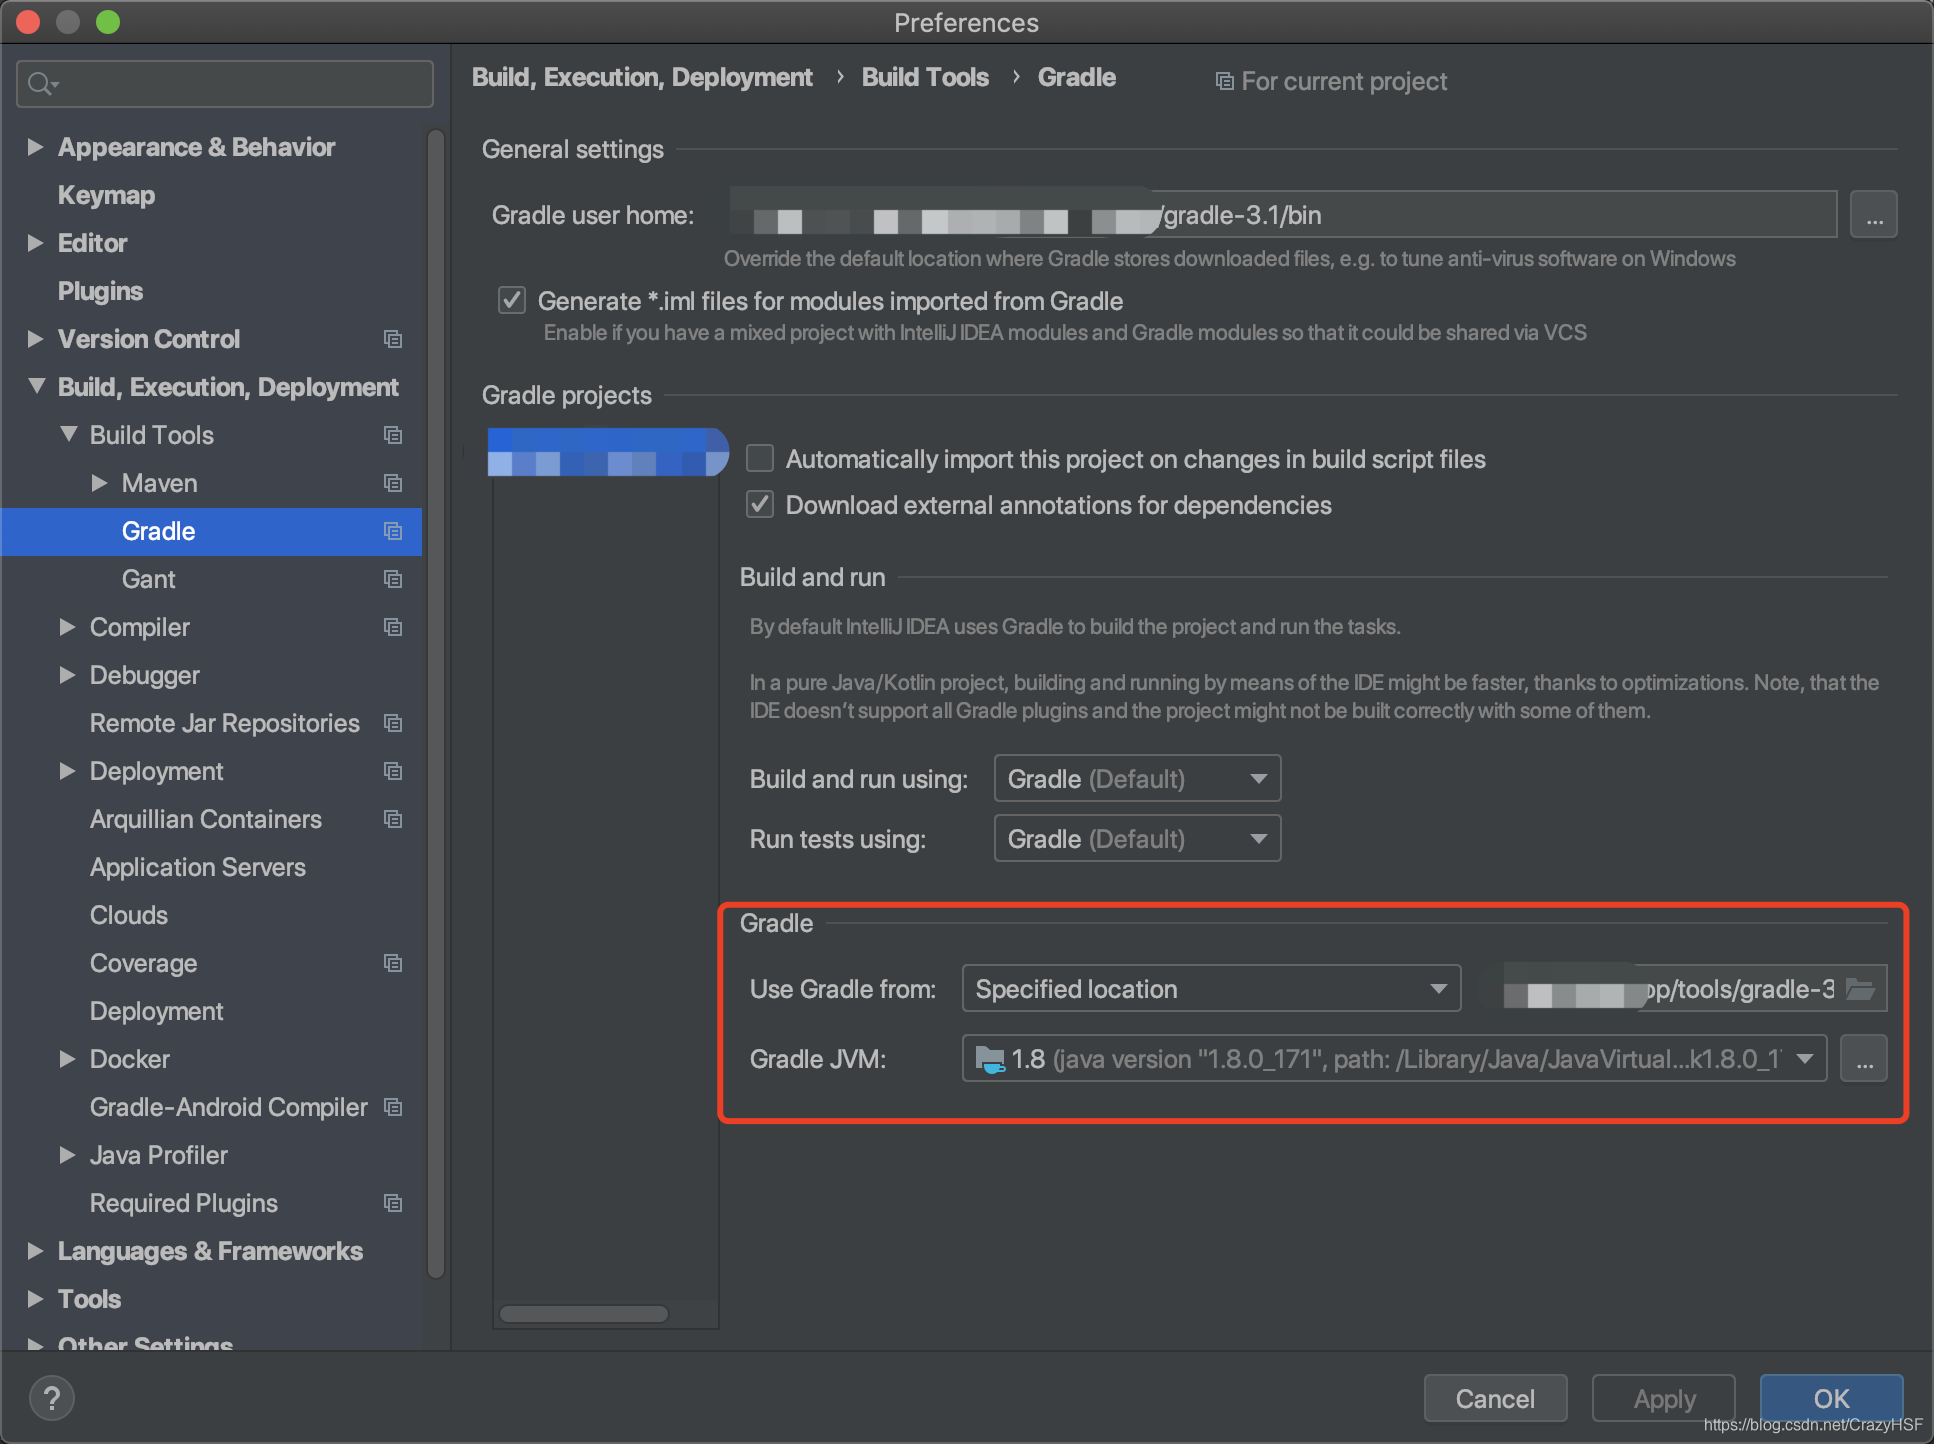Click the project icon beside Arquillian Containers
Image resolution: width=1934 pixels, height=1444 pixels.
pyautogui.click(x=393, y=819)
